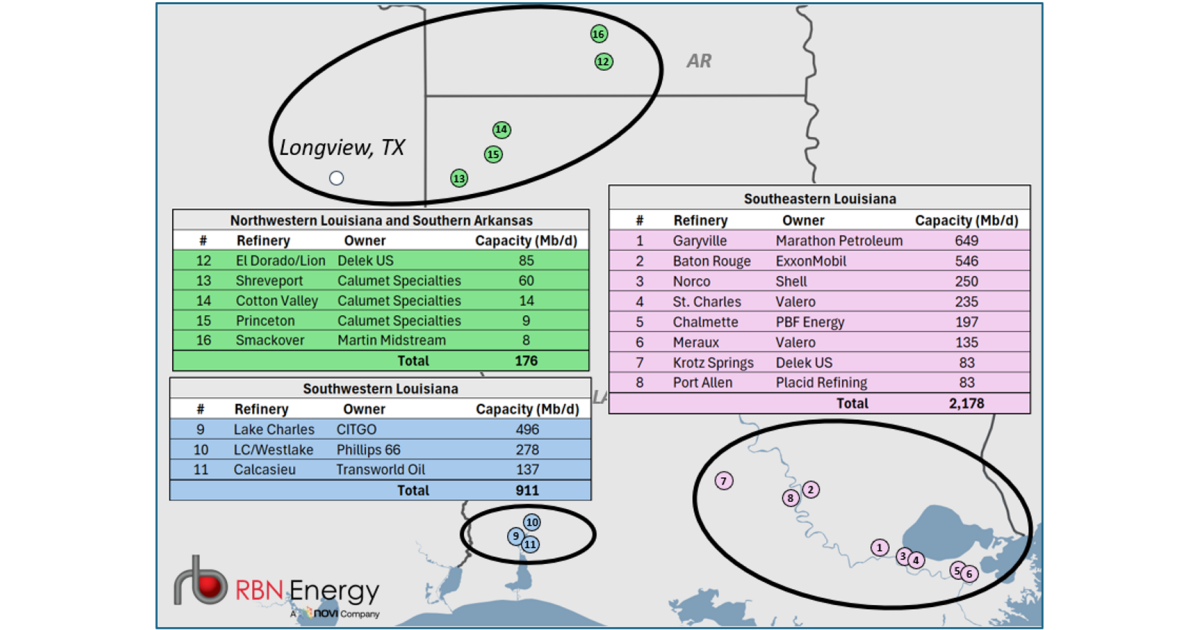Click the Delek US owner cell for Krotz Springs
This screenshot has height=630, width=1200.
pos(804,362)
